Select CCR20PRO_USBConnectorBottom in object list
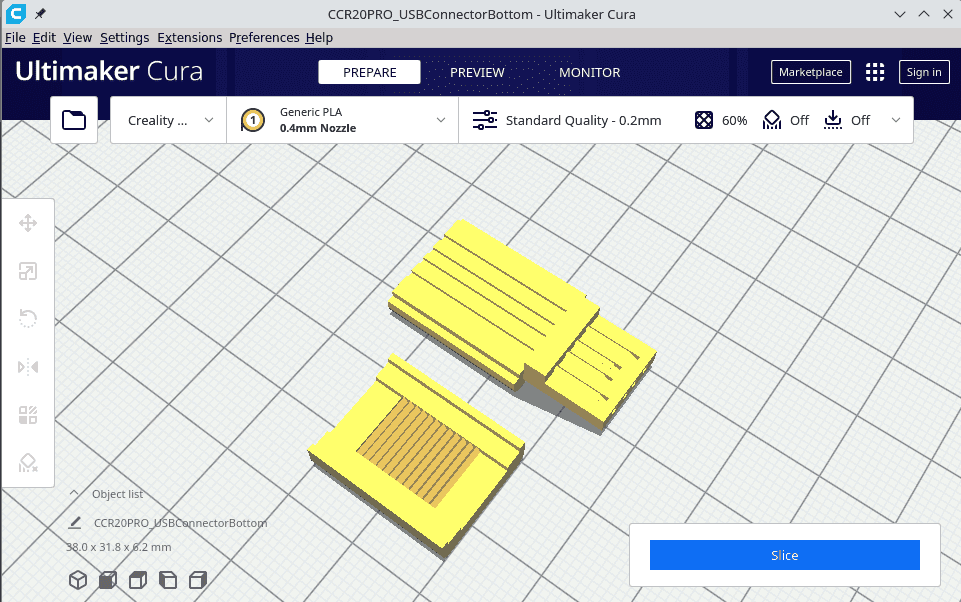 point(180,523)
